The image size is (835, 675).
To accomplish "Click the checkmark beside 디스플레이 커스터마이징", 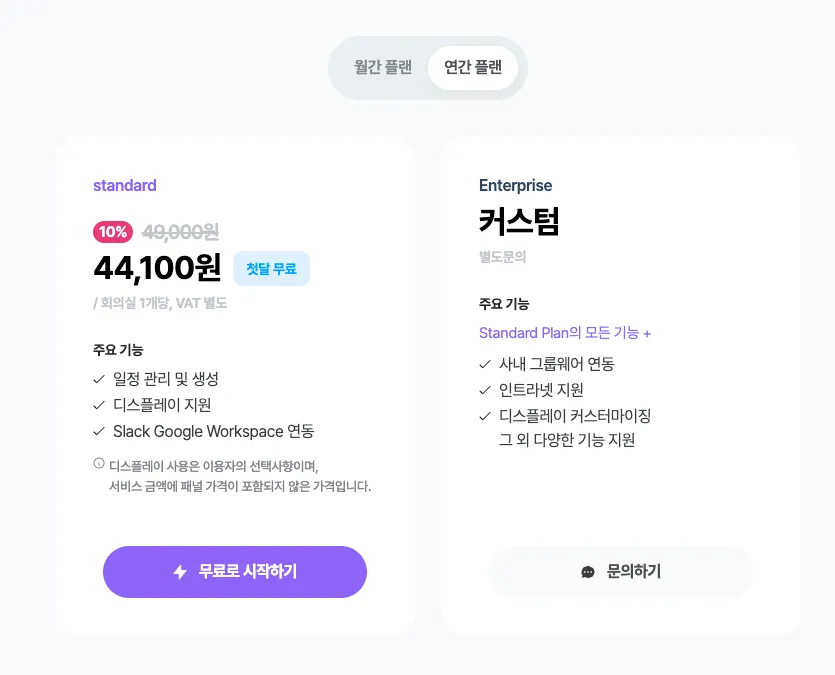I will 485,416.
